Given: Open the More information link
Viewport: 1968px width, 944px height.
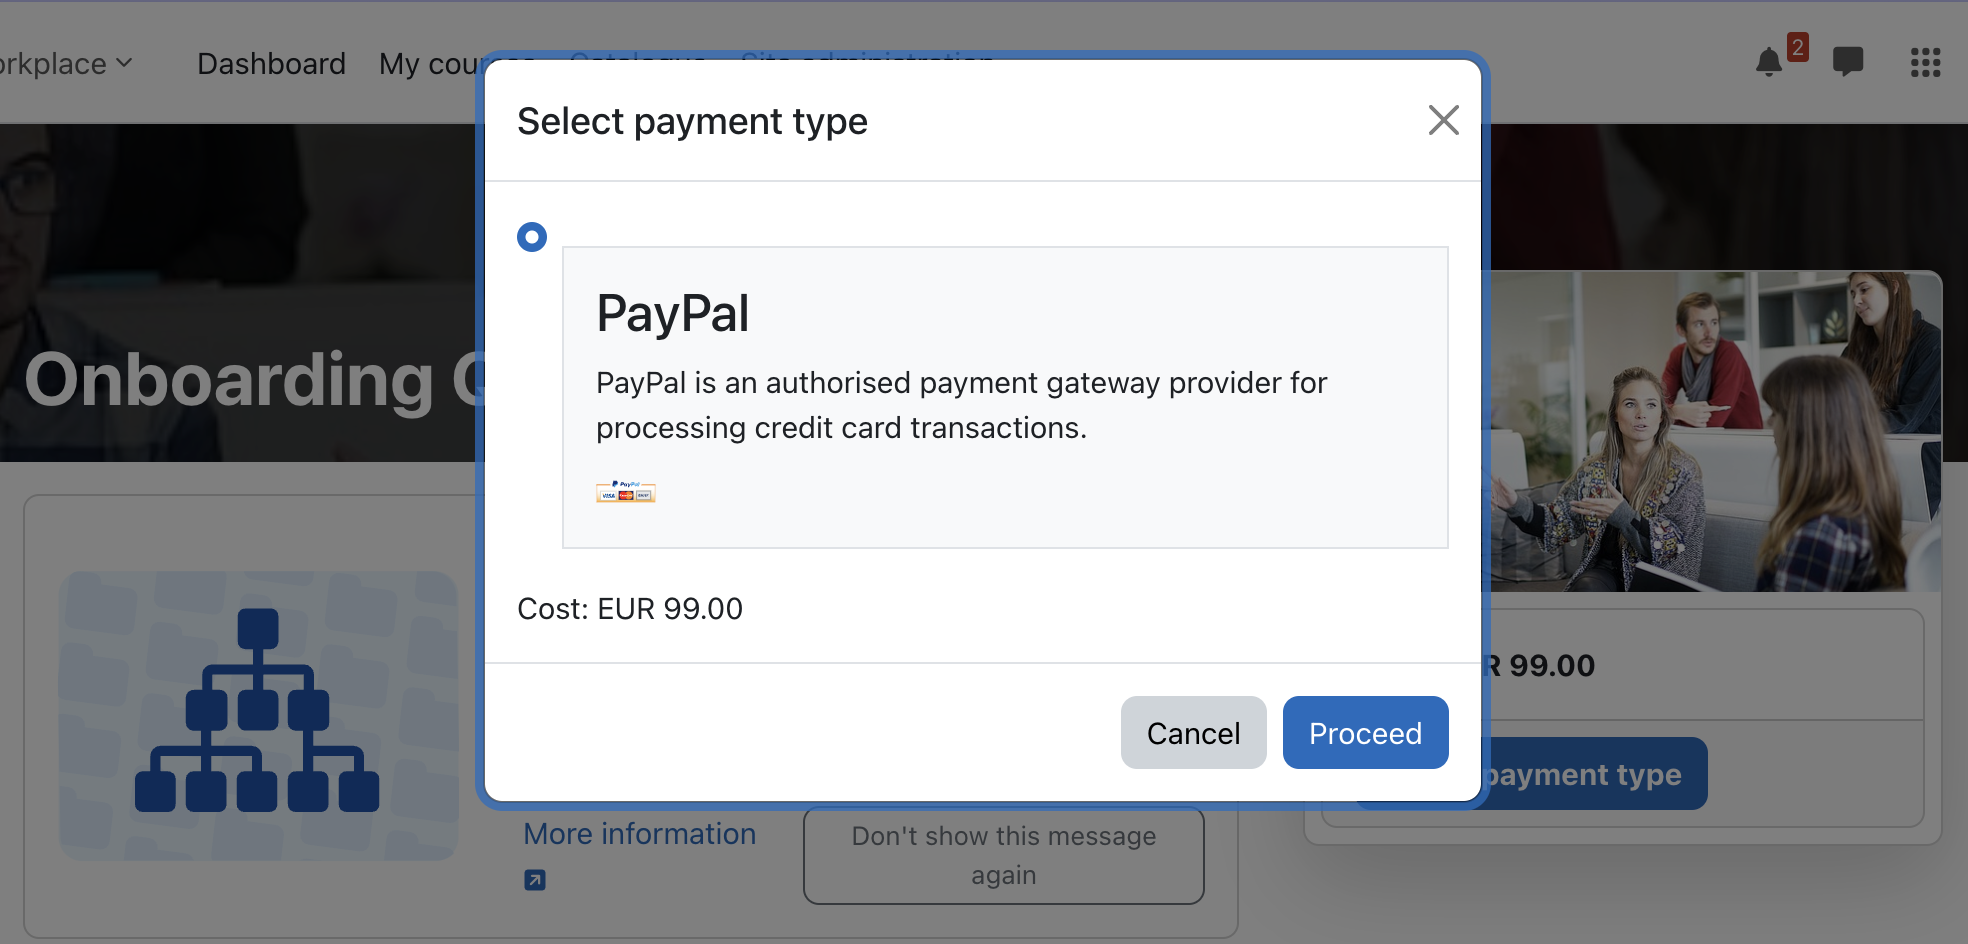Looking at the screenshot, I should 639,834.
